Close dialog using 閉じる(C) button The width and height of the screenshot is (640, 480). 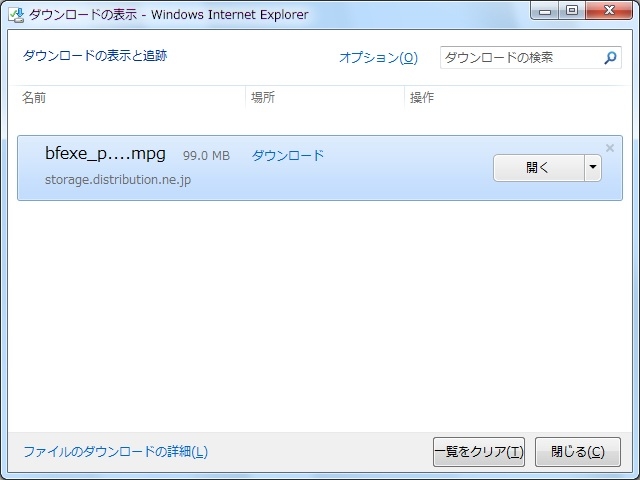tap(578, 452)
